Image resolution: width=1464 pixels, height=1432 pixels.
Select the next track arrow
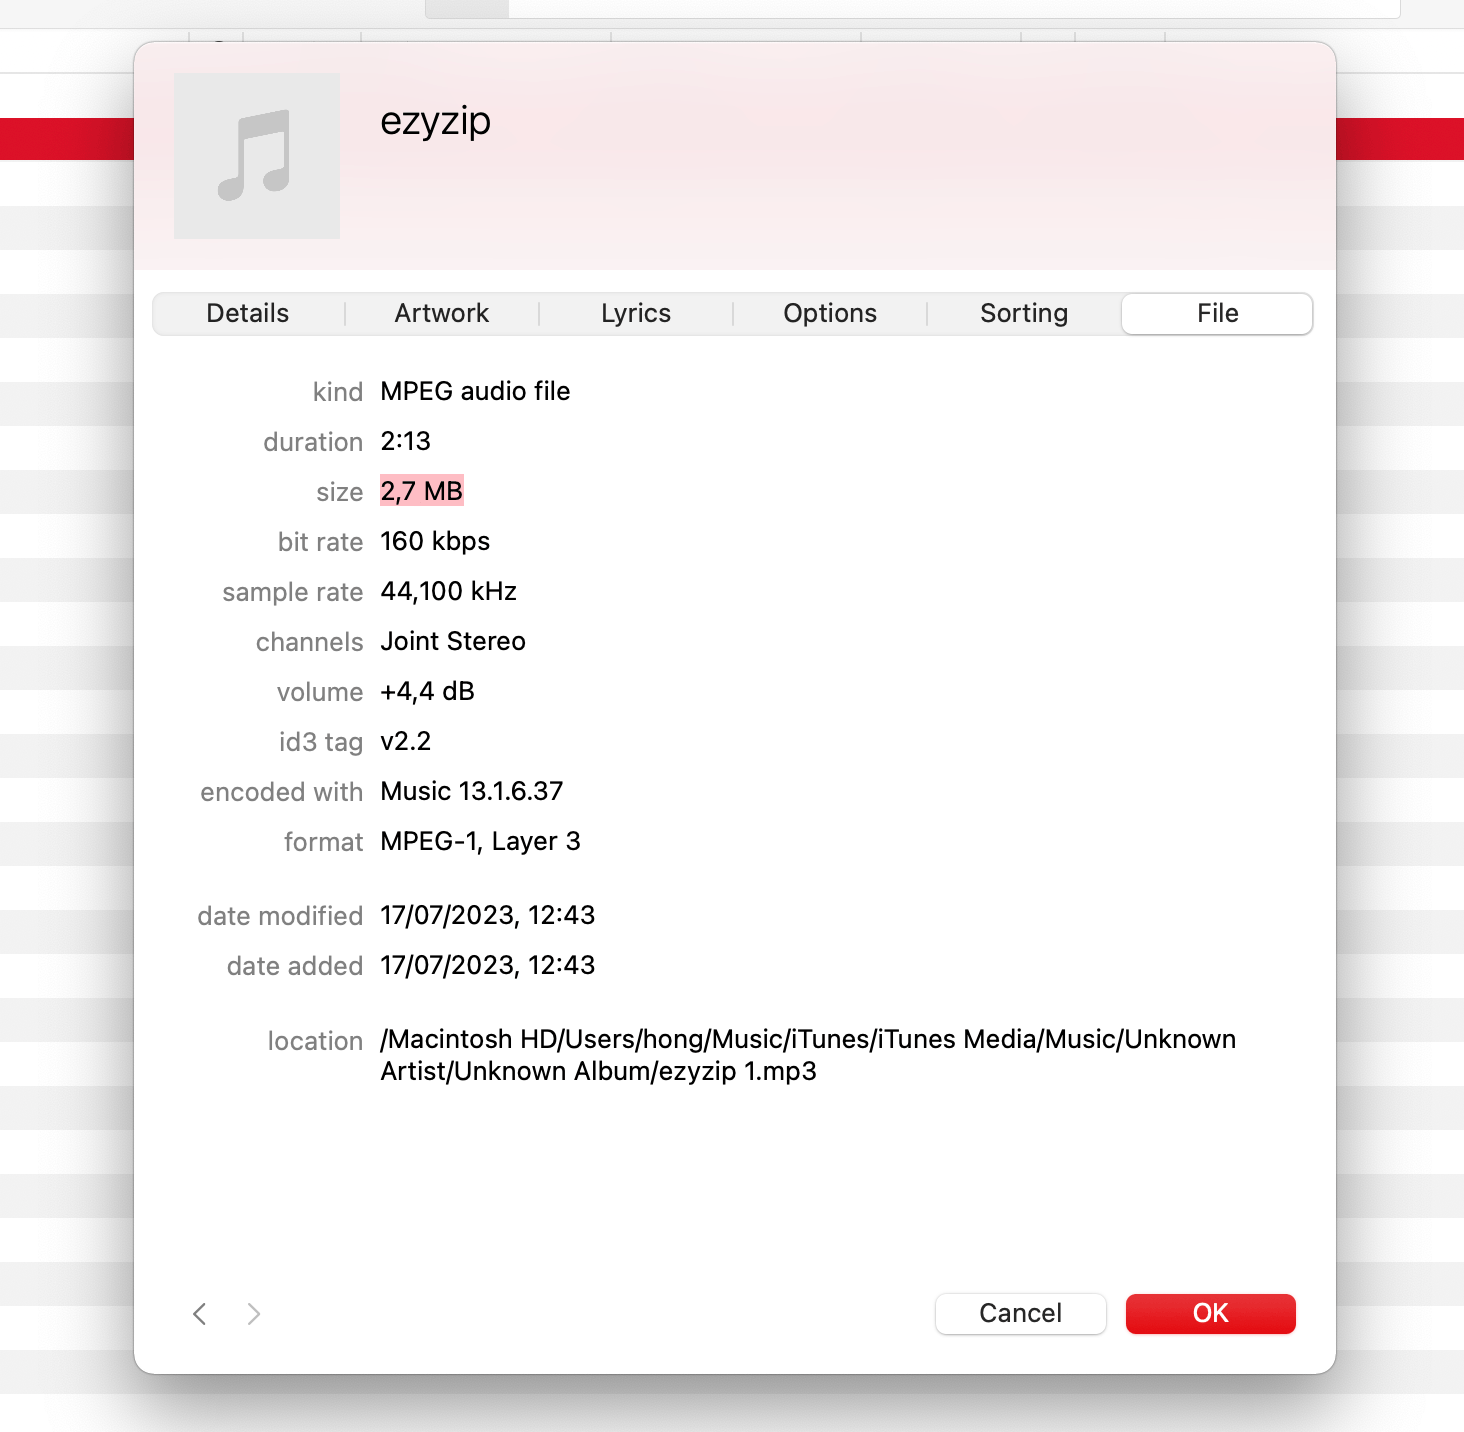(253, 1314)
